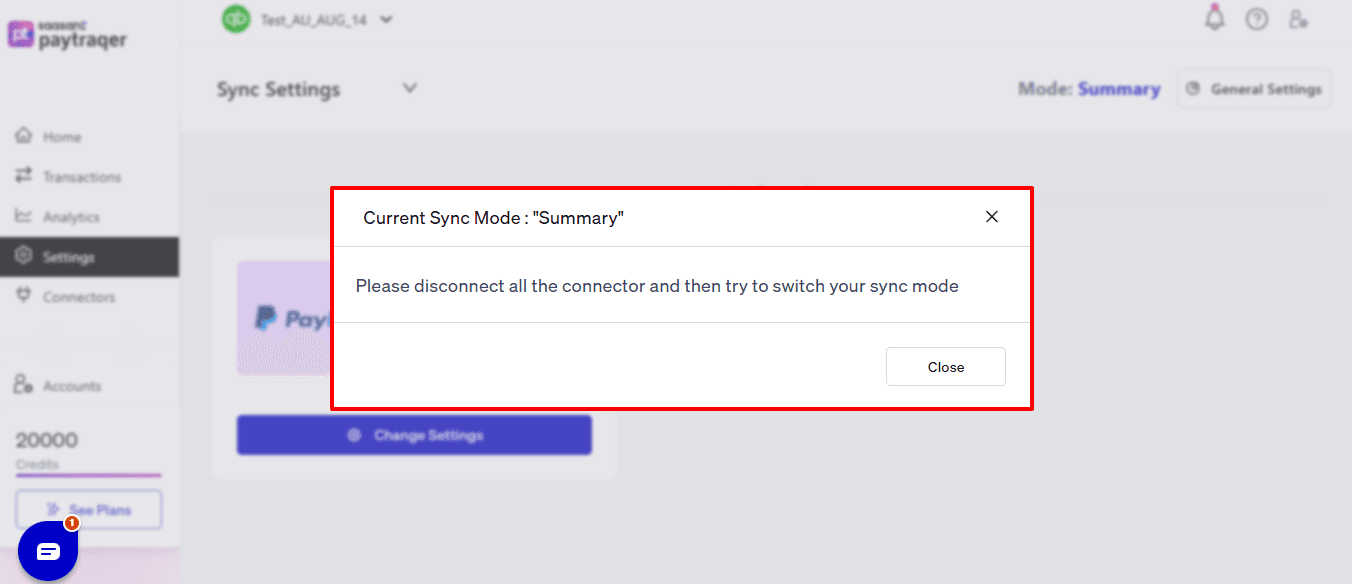Open the user profile icon top right
The image size is (1352, 584).
pyautogui.click(x=1298, y=19)
